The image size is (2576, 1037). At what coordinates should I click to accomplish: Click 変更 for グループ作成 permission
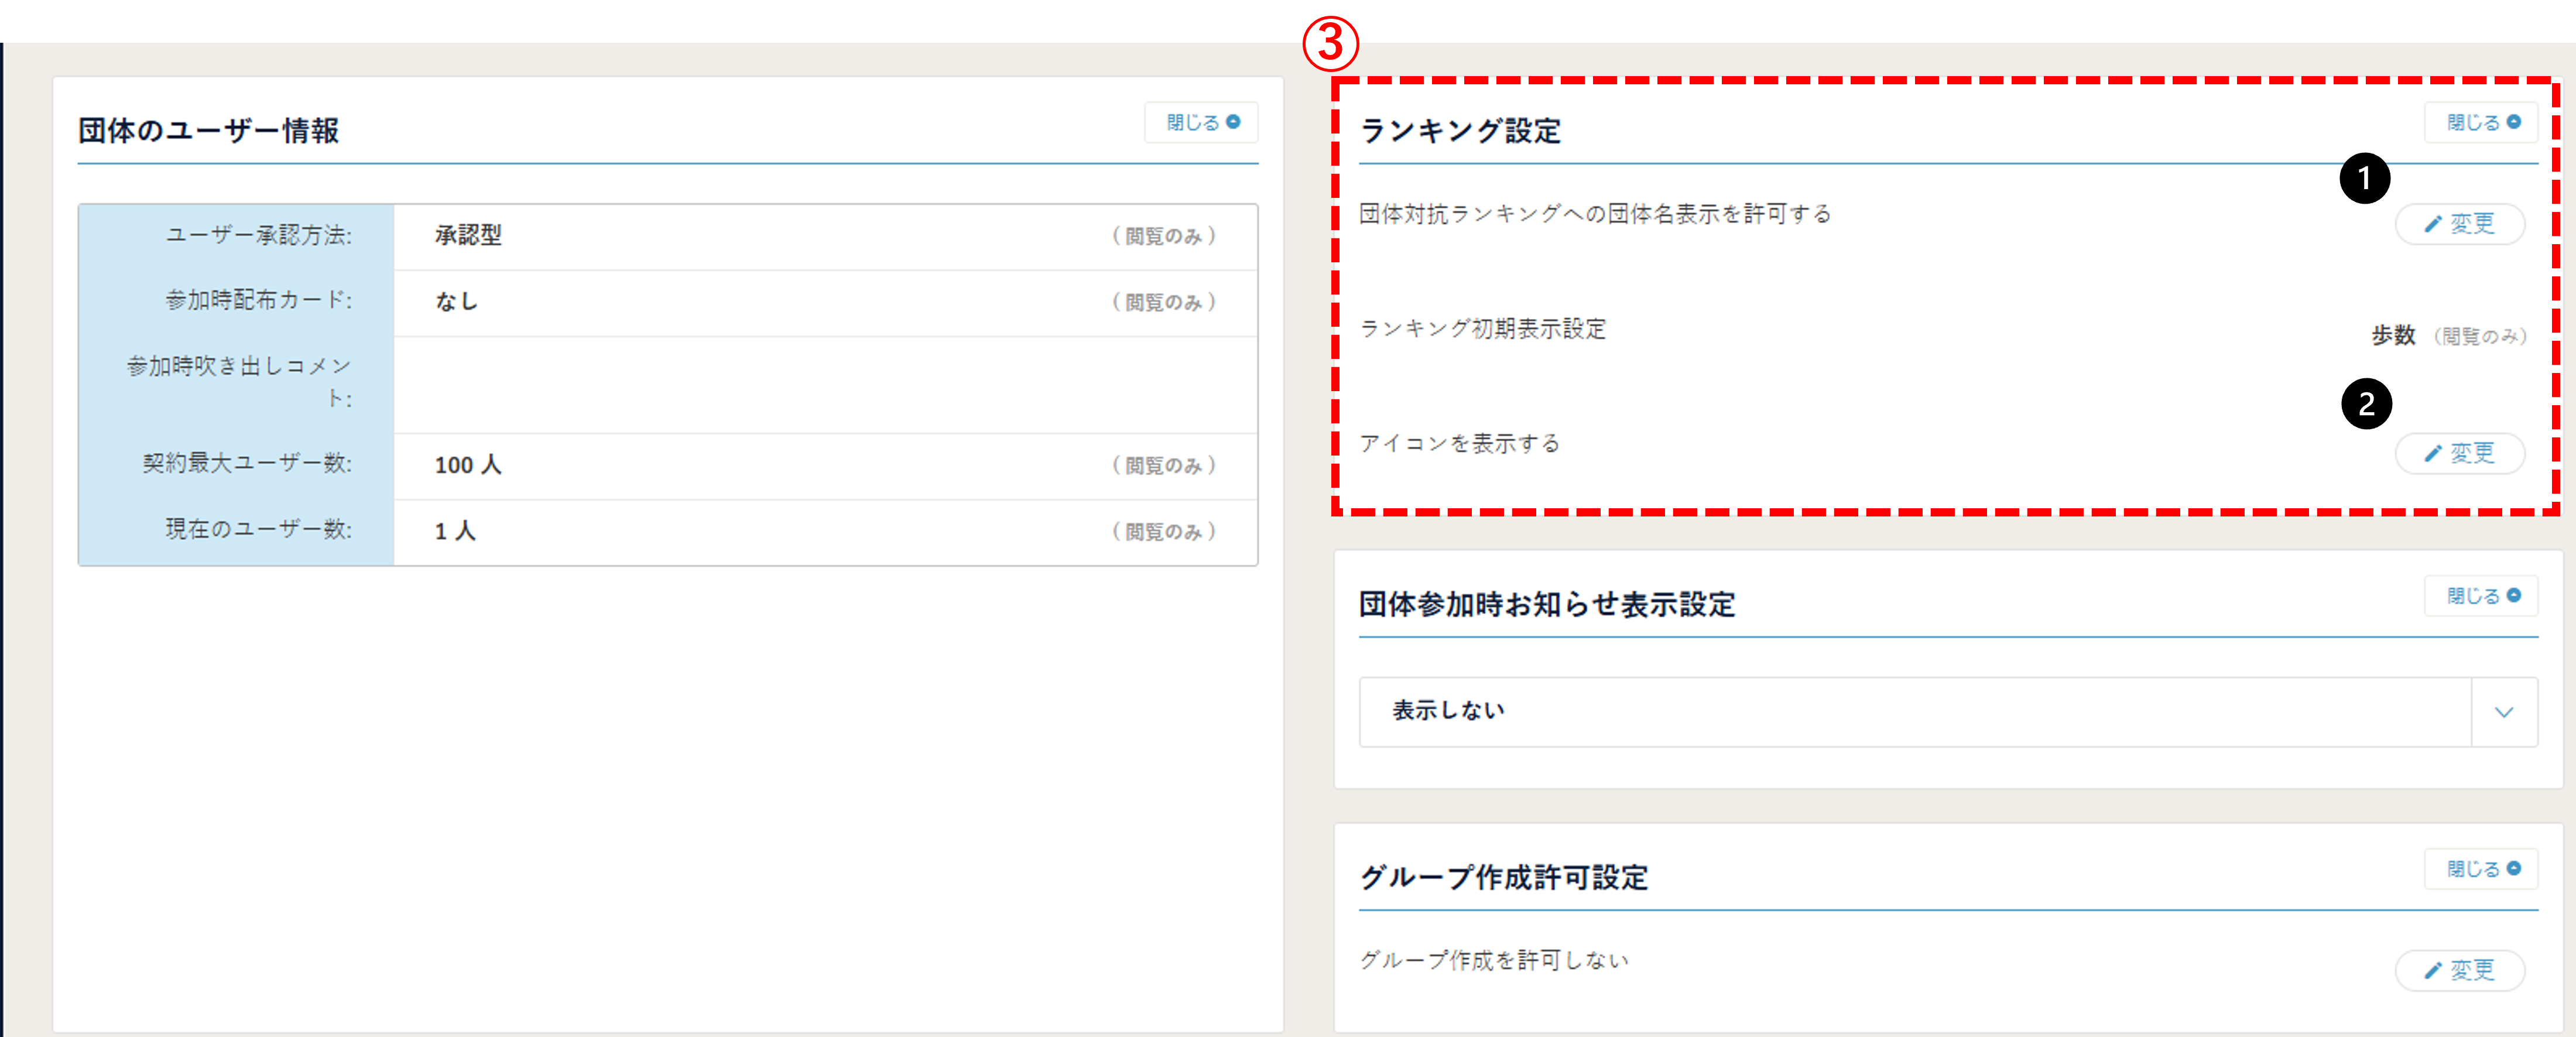pyautogui.click(x=2459, y=970)
